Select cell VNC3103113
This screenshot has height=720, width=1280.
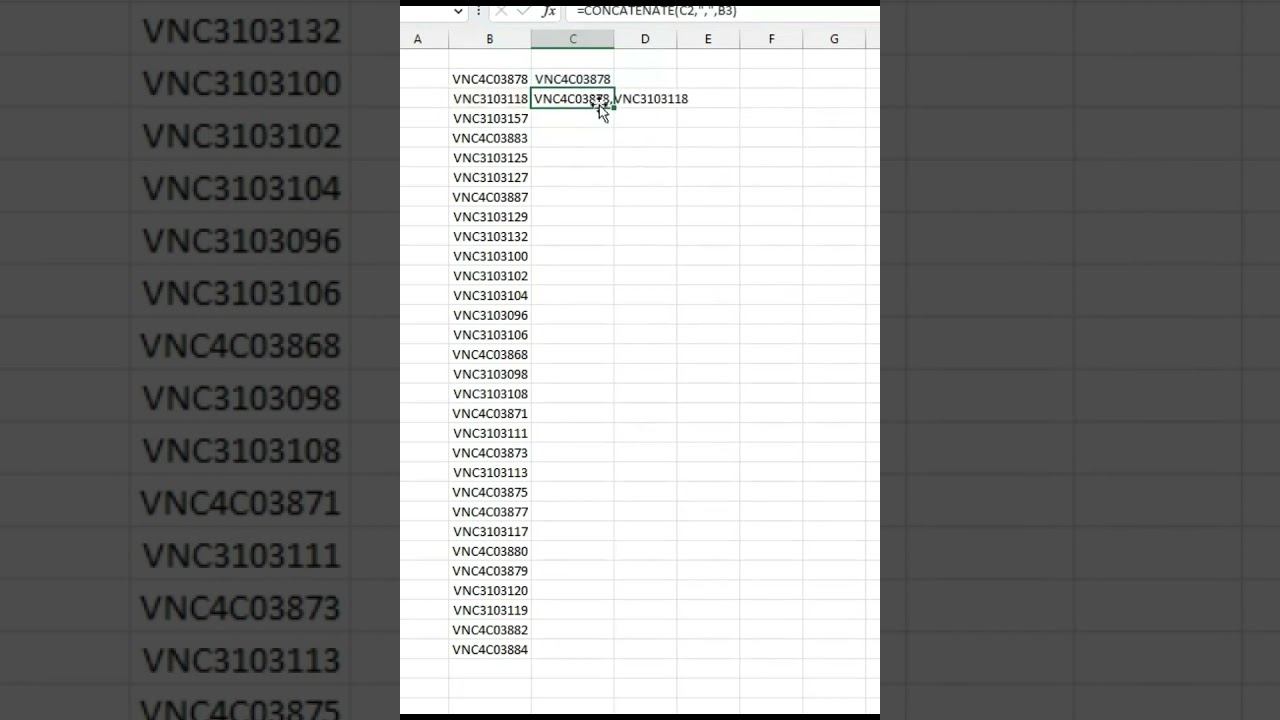490,472
